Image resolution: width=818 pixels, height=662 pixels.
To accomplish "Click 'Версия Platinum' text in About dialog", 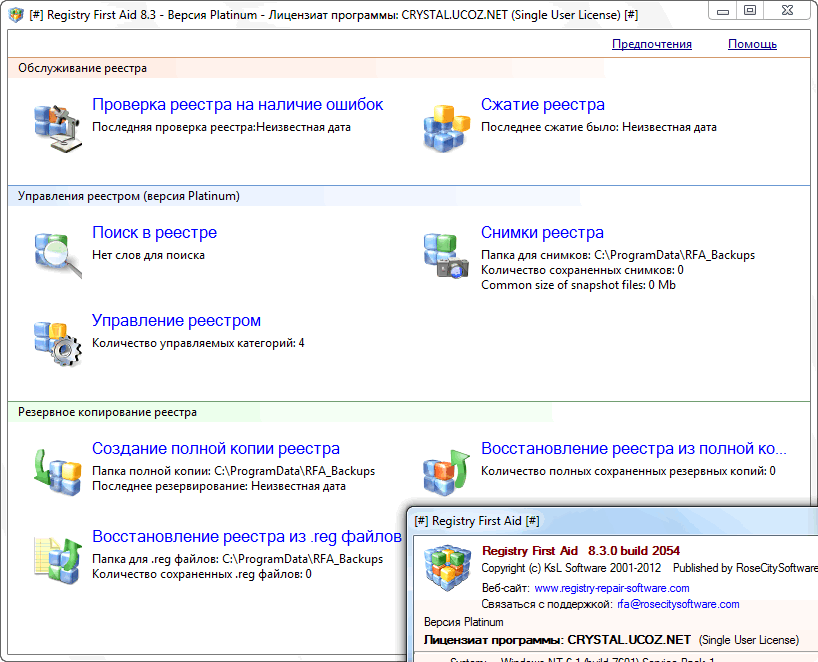I will (464, 622).
